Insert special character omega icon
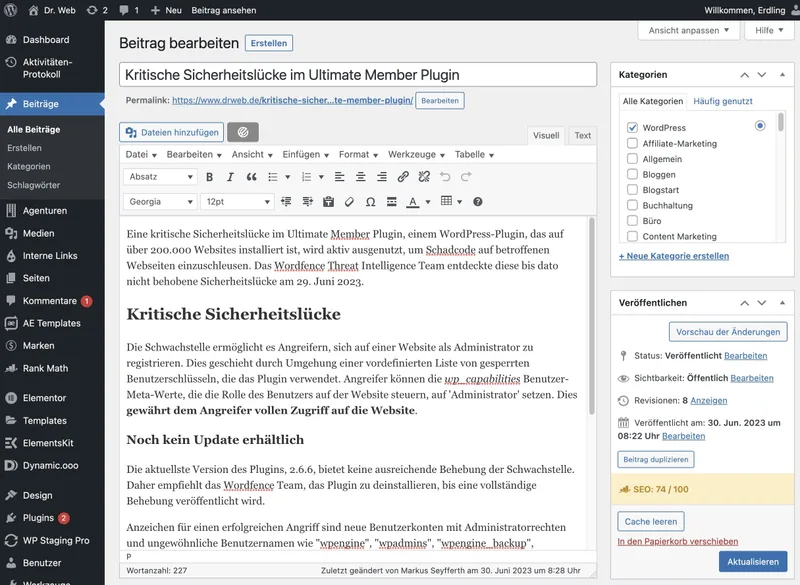The image size is (800, 585). [371, 202]
